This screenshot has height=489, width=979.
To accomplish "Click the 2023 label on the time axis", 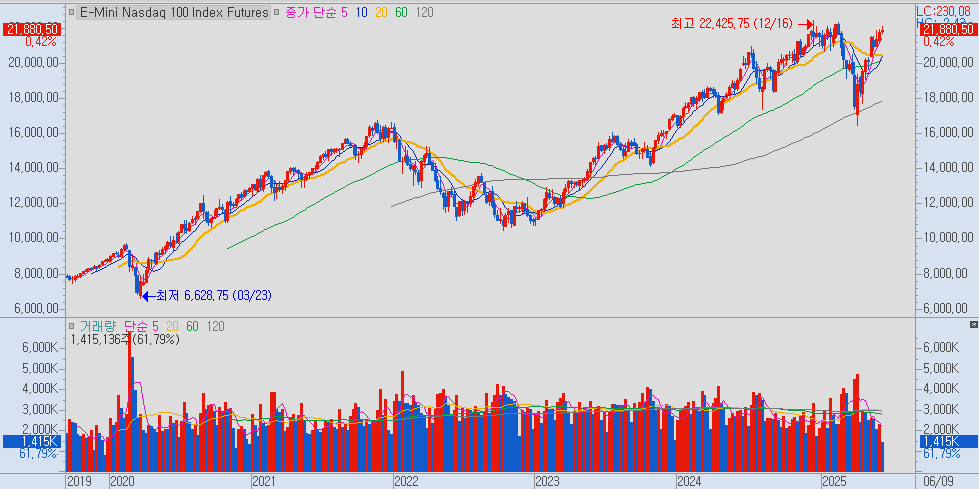I will (548, 482).
